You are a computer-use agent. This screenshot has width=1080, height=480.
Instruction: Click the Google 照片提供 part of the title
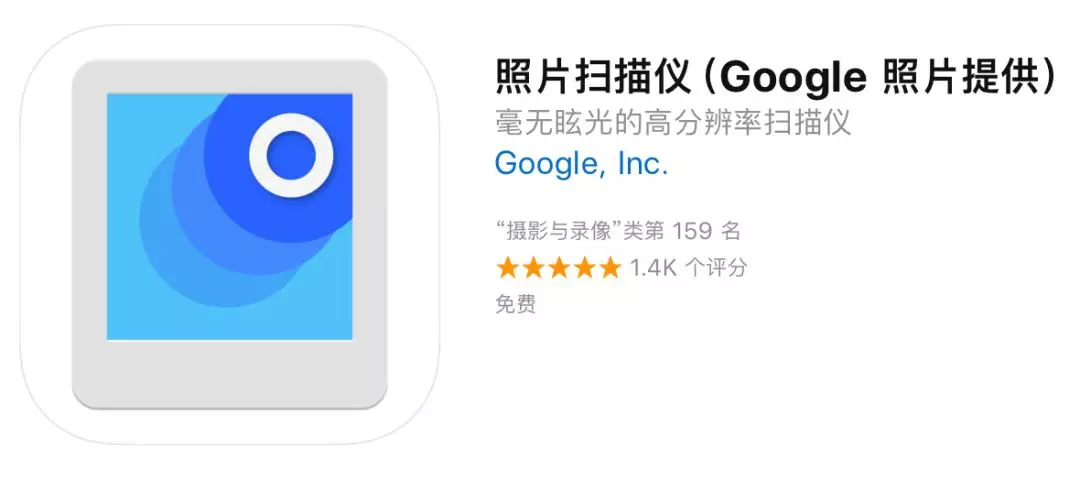(883, 78)
